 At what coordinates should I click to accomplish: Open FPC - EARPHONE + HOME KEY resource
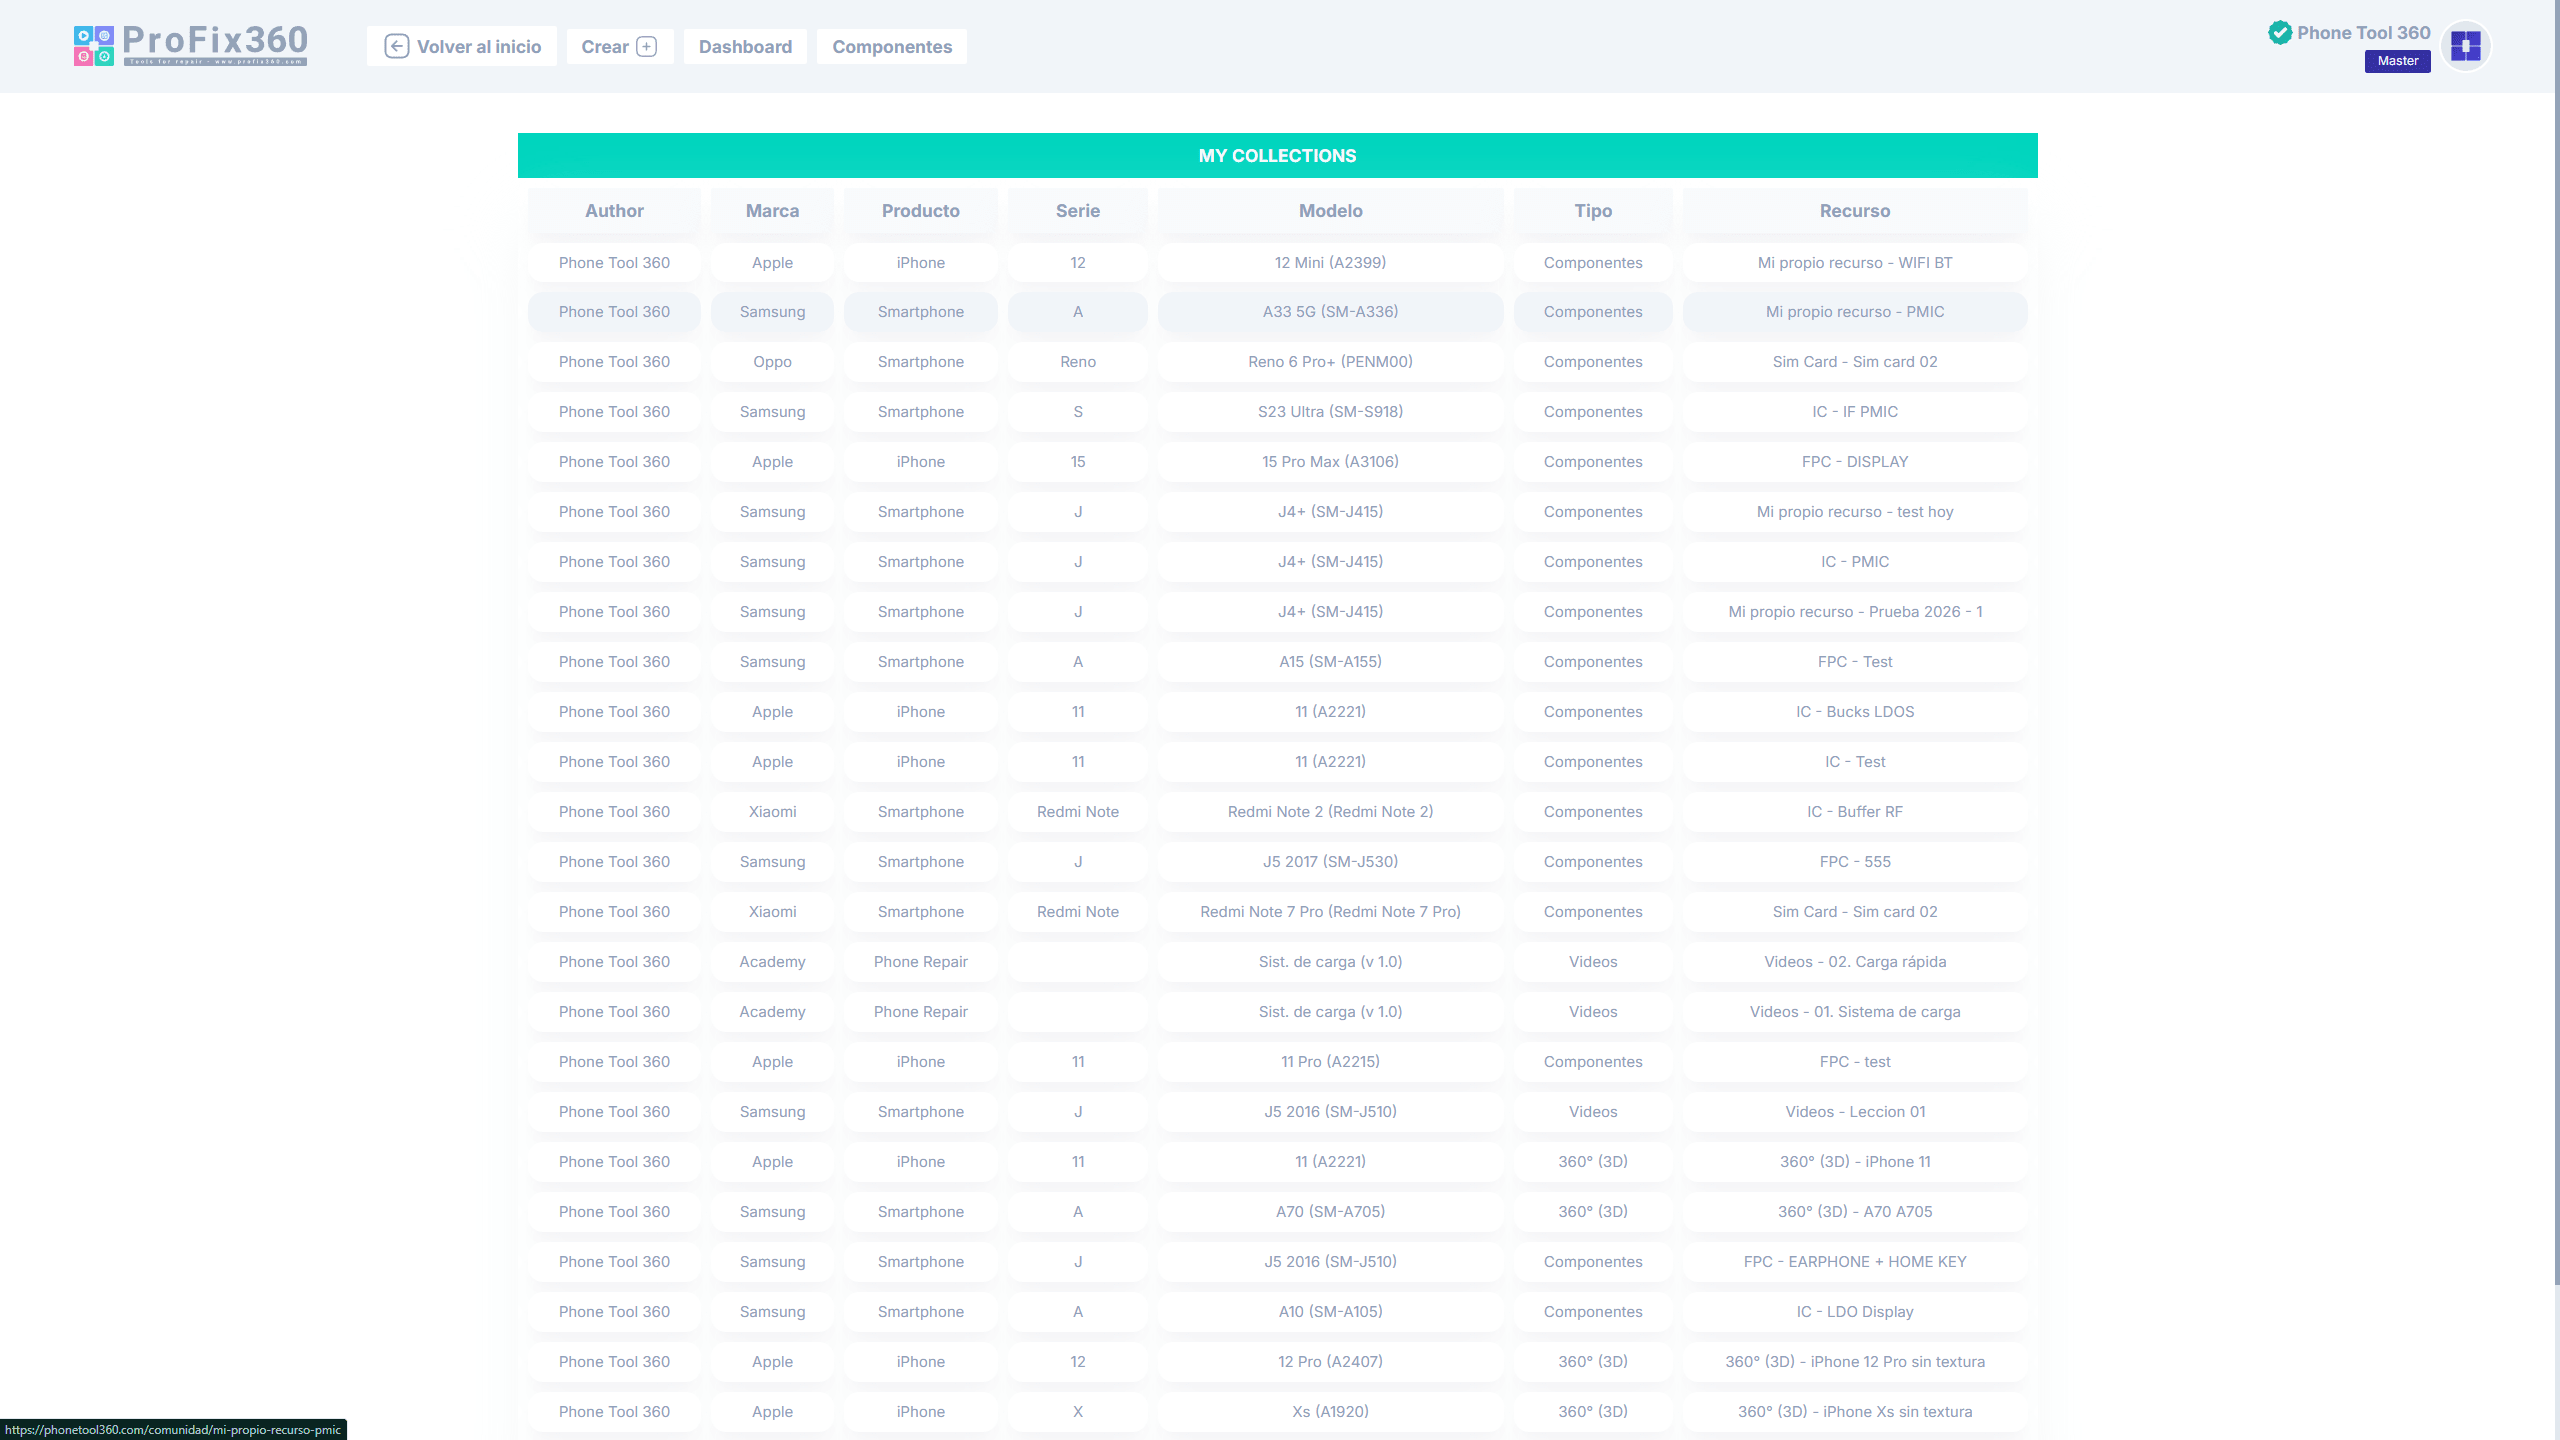tap(1854, 1262)
